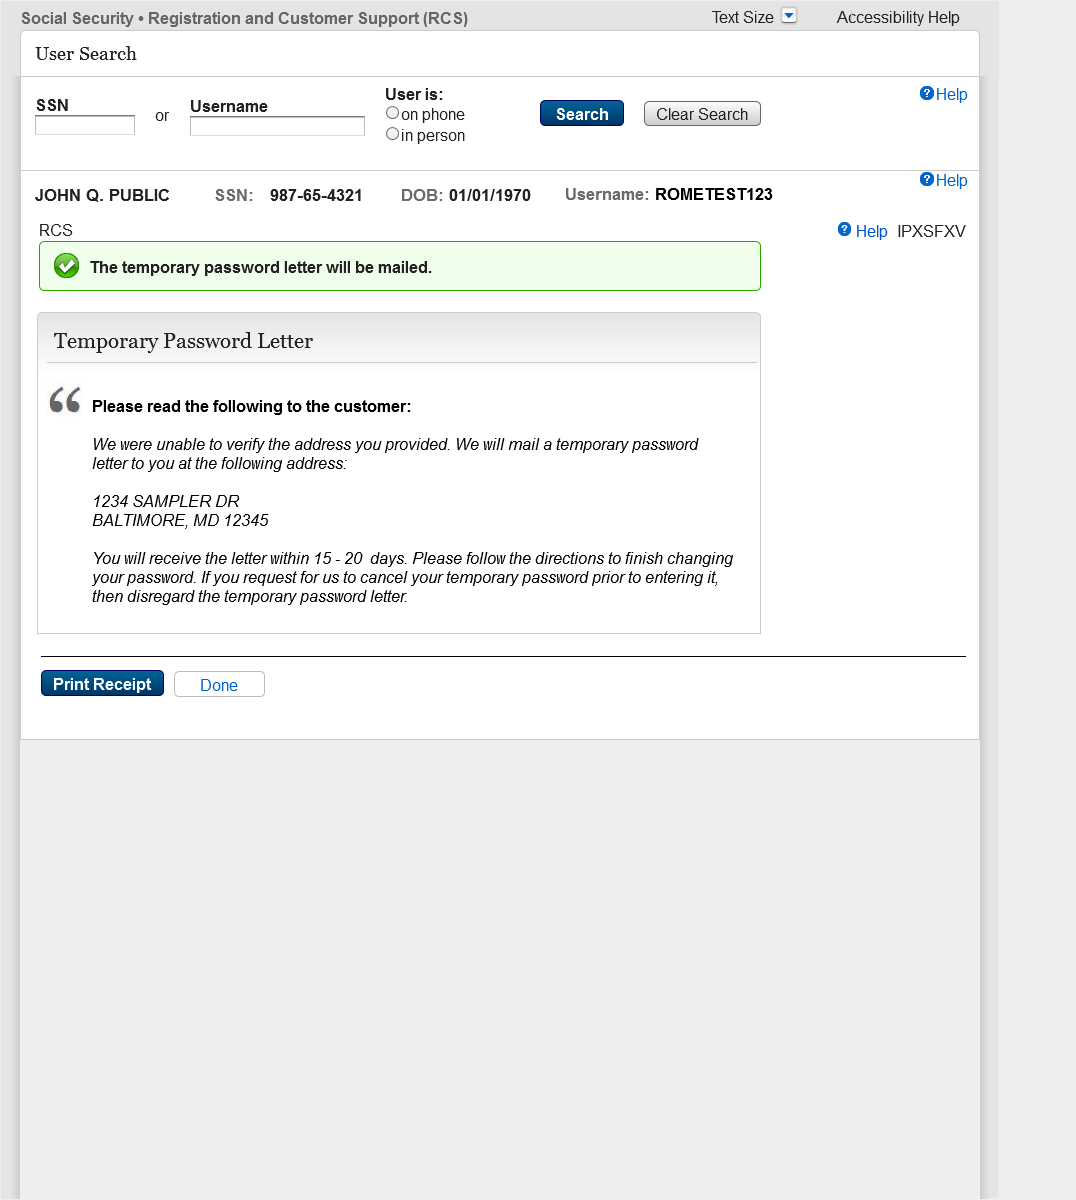Click the customer name JOHN Q. PUBLIC
This screenshot has width=1076, height=1200.
pyautogui.click(x=102, y=195)
